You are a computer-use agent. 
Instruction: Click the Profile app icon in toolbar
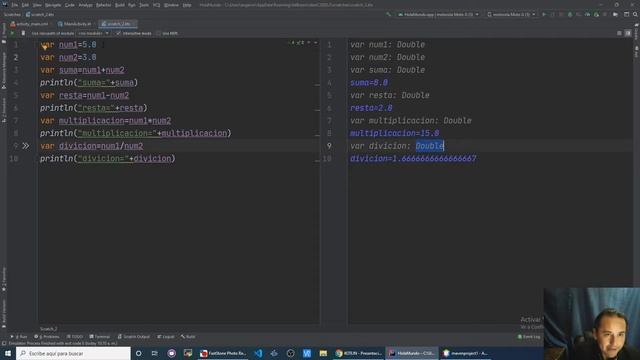(587, 14)
